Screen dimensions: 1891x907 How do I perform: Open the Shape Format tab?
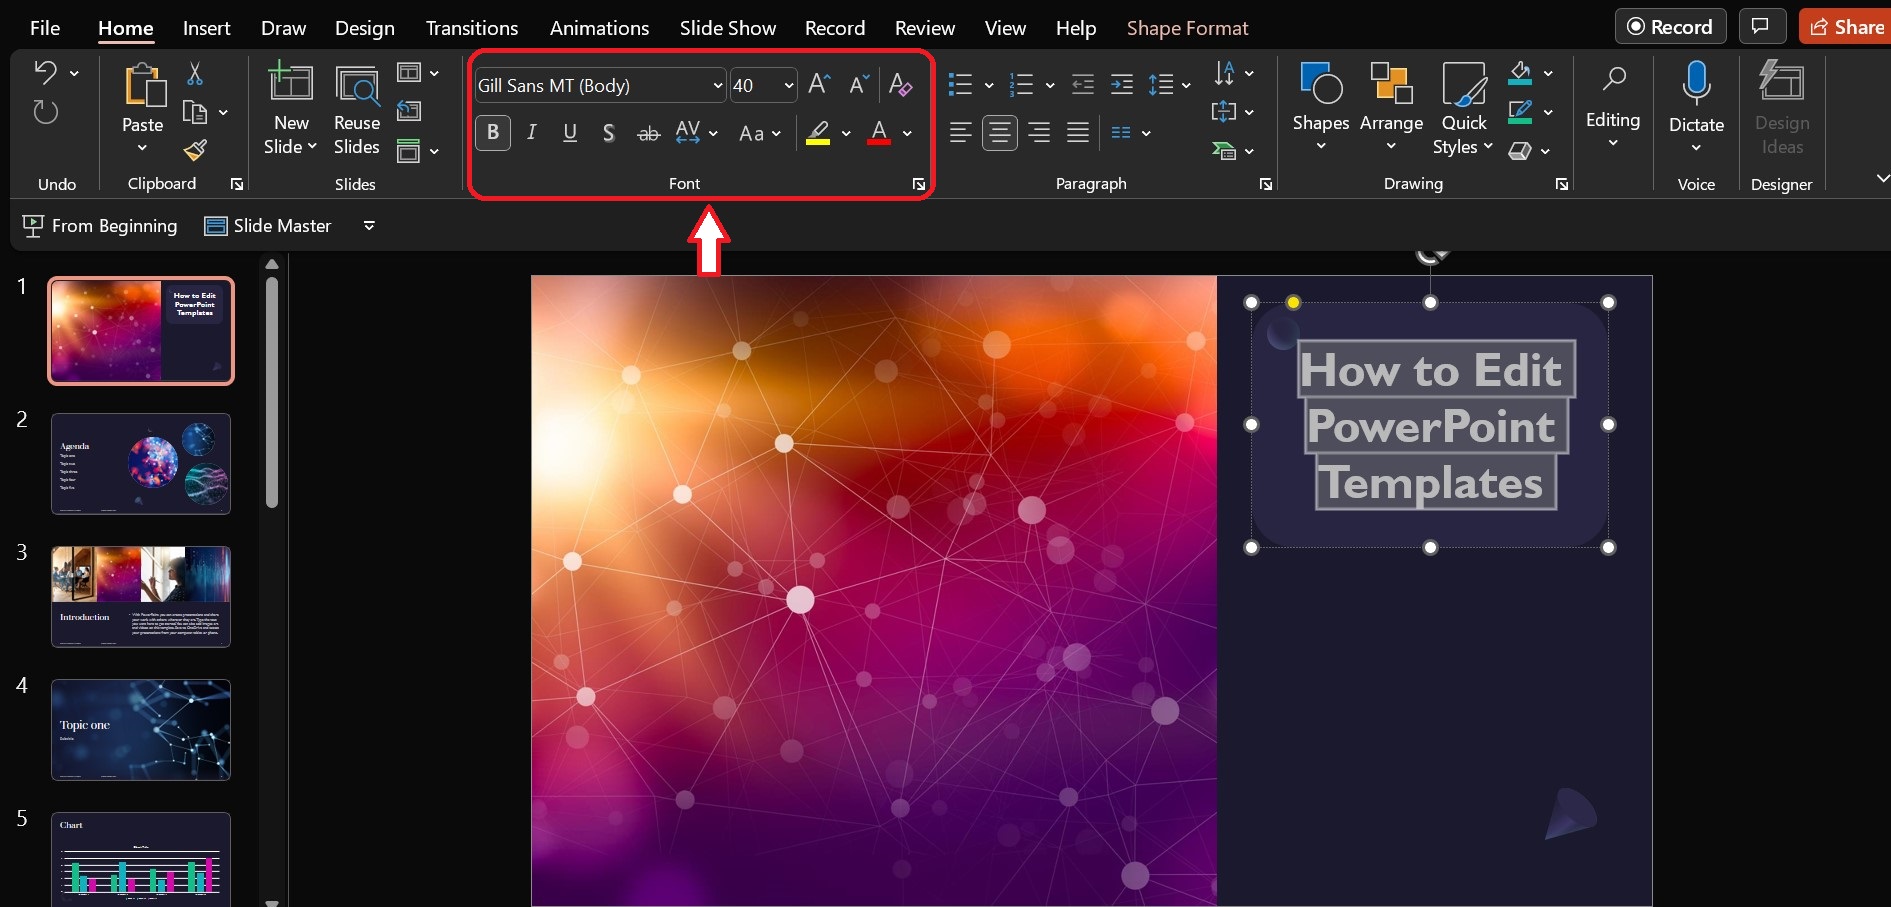[1187, 28]
